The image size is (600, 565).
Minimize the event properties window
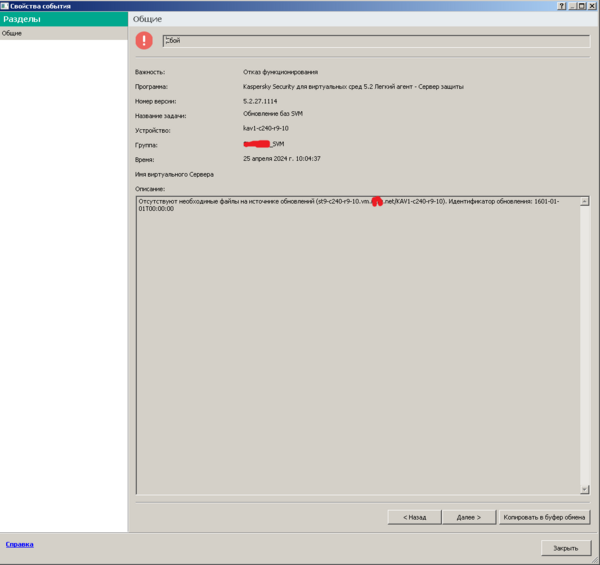coord(572,6)
